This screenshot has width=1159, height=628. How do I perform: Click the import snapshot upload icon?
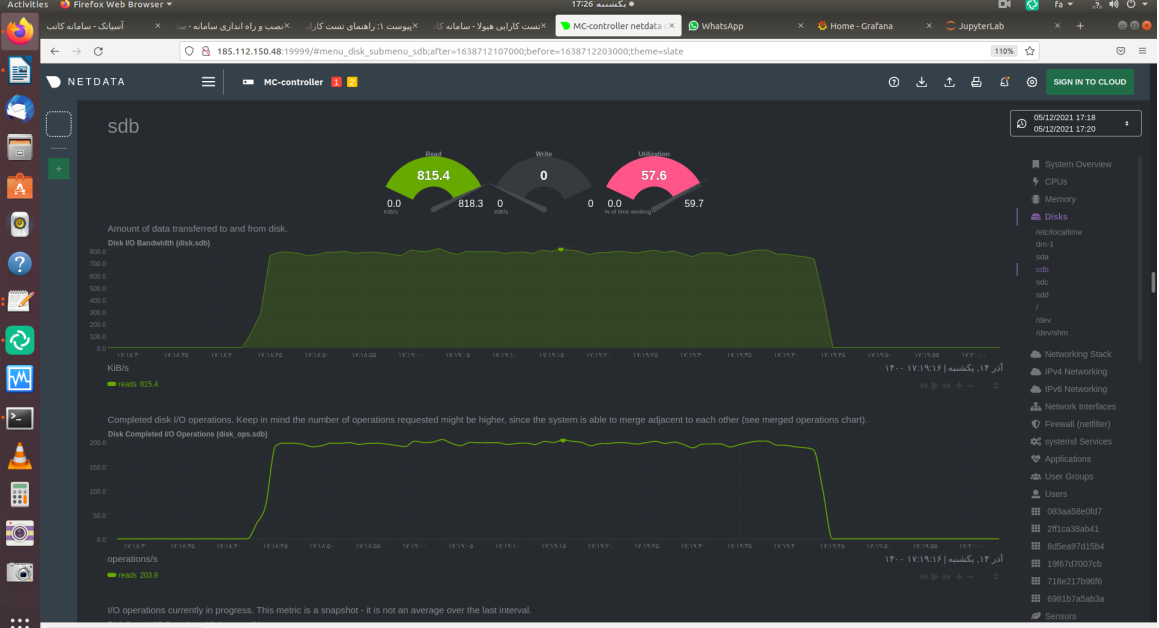click(949, 82)
